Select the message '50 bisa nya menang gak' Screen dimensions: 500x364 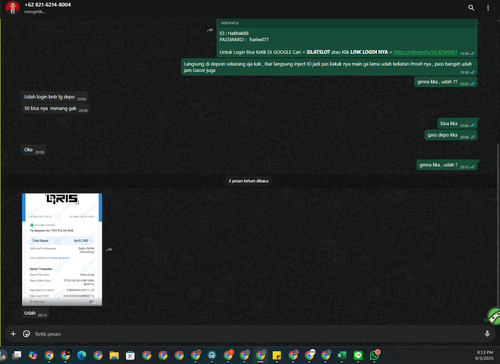click(x=55, y=108)
